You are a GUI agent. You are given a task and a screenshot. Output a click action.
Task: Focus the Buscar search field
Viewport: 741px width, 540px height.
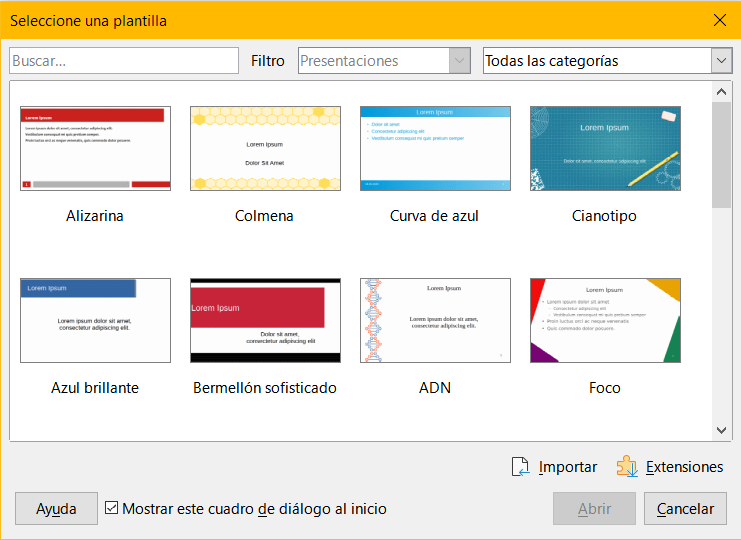coord(124,61)
